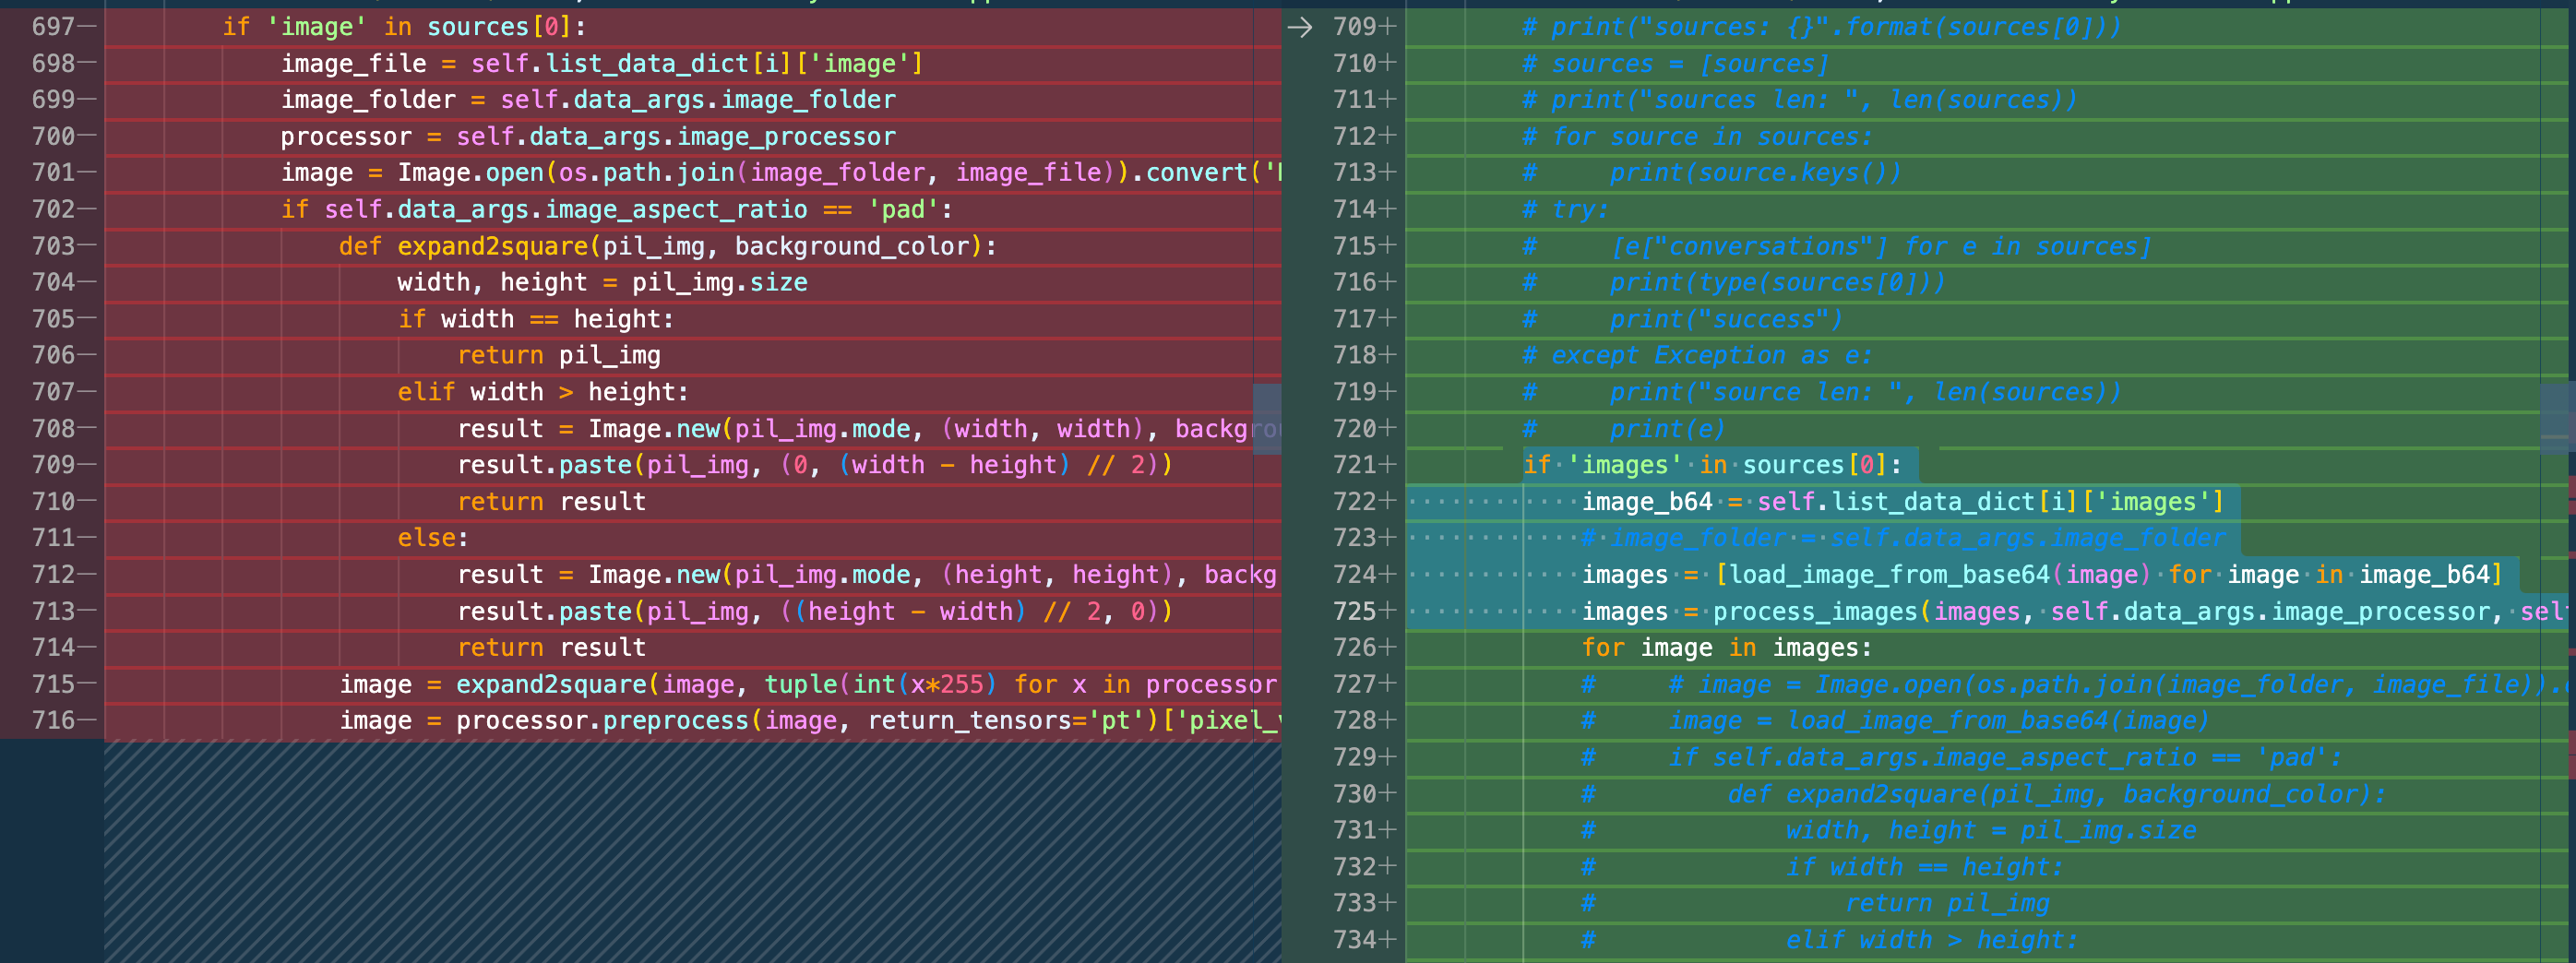Click the added line "if 'images' in sources[0]:"
2576x963 pixels.
(x=1711, y=465)
